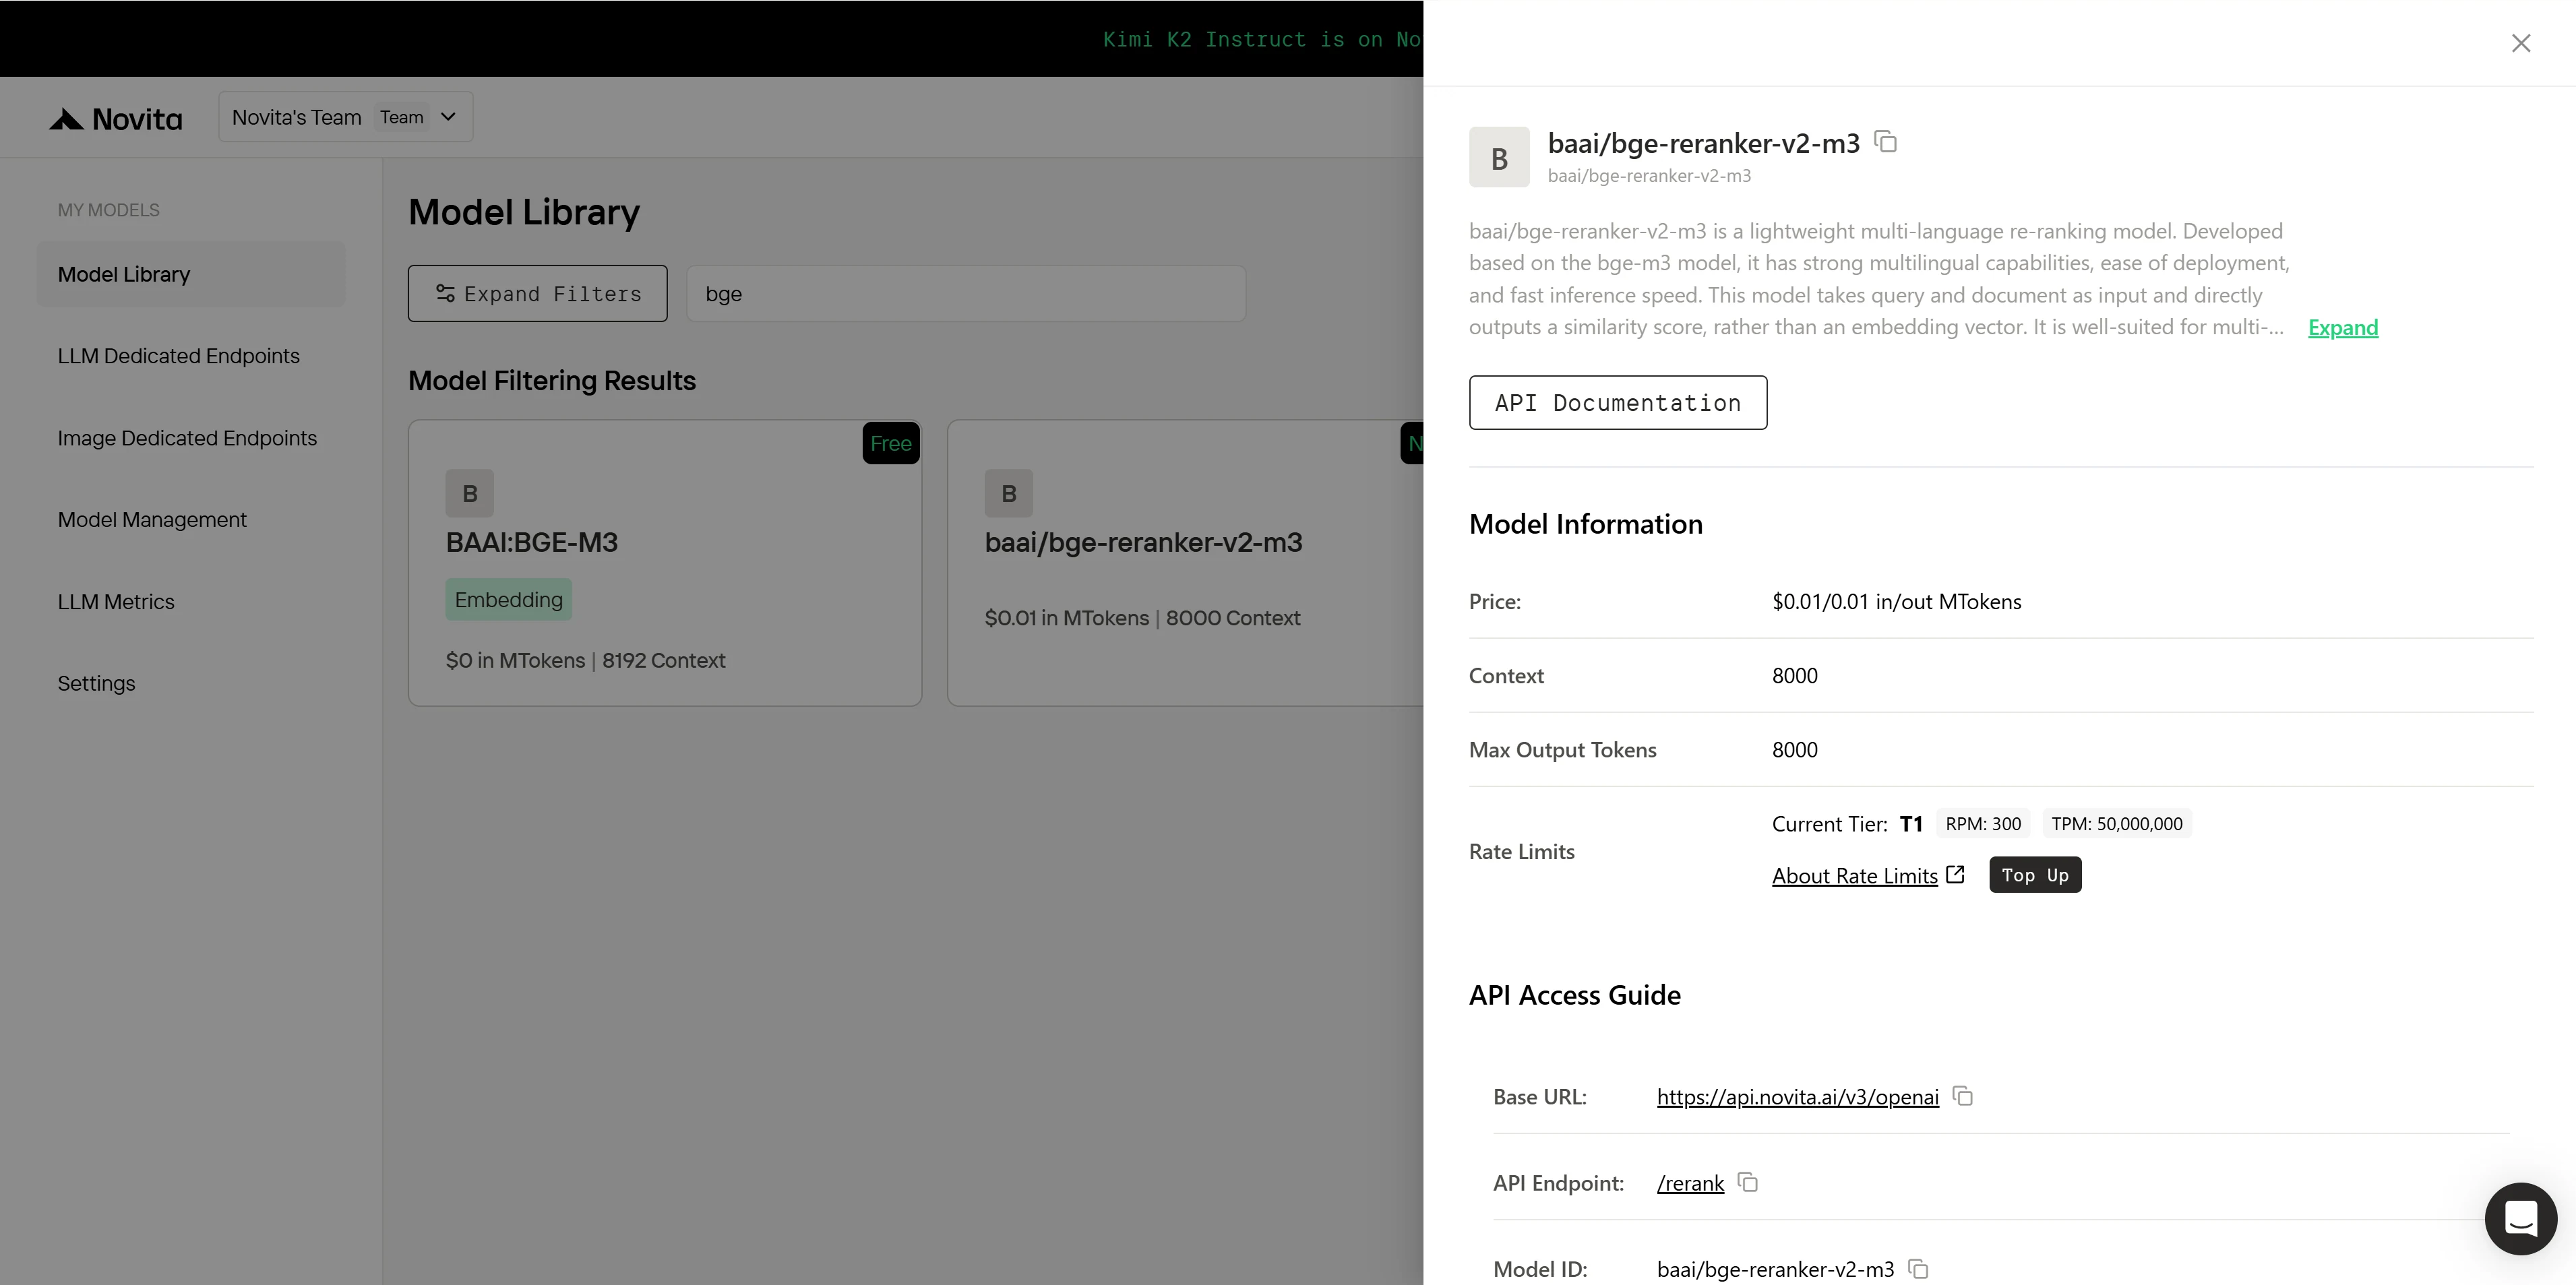Open the api.novita.ai base URL link
The height and width of the screenshot is (1285, 2576).
point(1797,1097)
